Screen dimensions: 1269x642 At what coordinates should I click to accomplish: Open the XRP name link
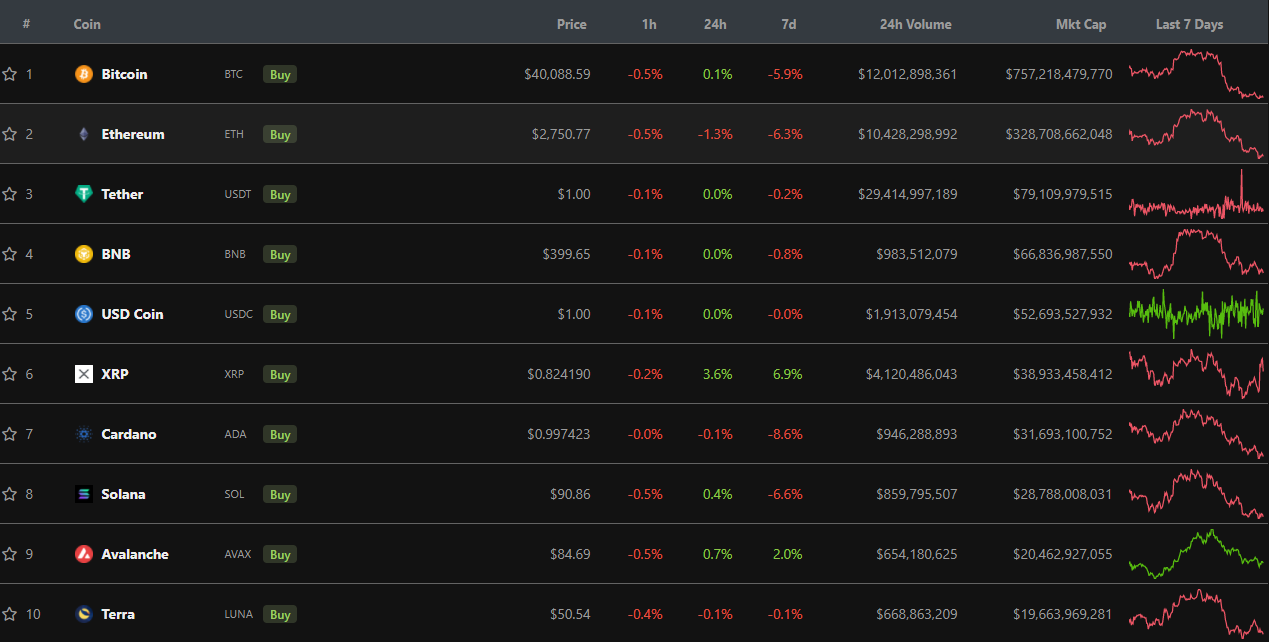point(115,374)
